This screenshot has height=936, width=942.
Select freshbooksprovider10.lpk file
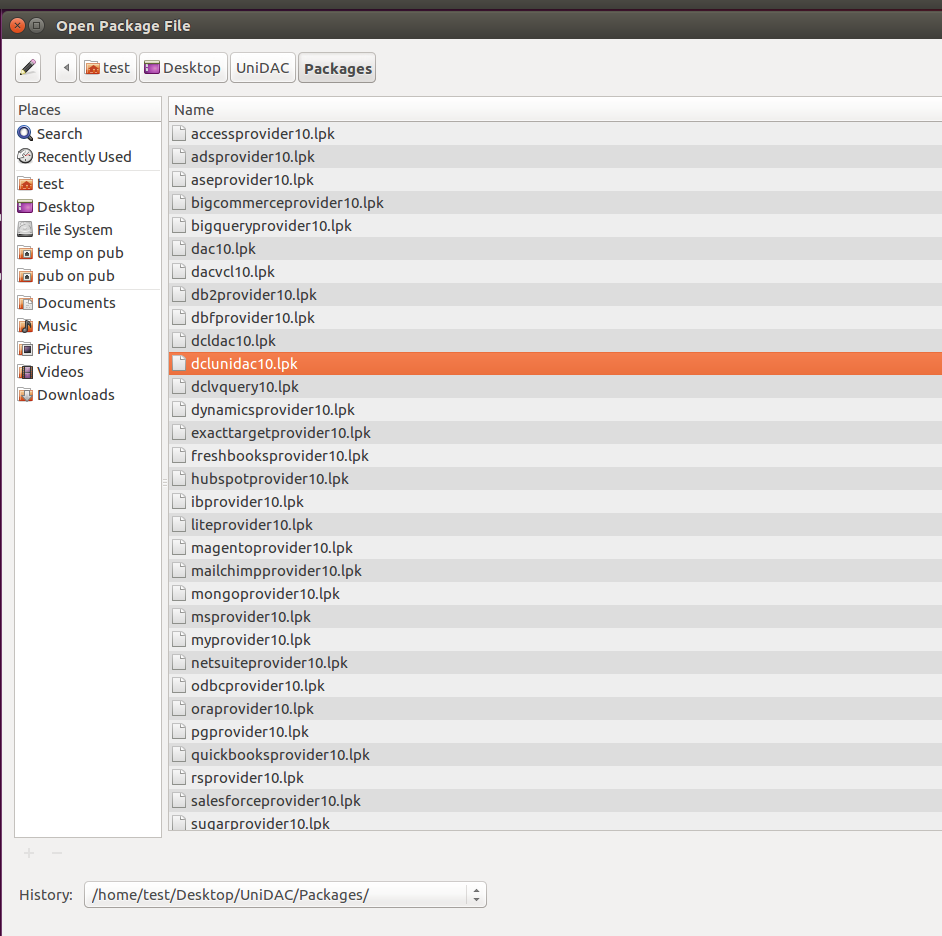556,456
